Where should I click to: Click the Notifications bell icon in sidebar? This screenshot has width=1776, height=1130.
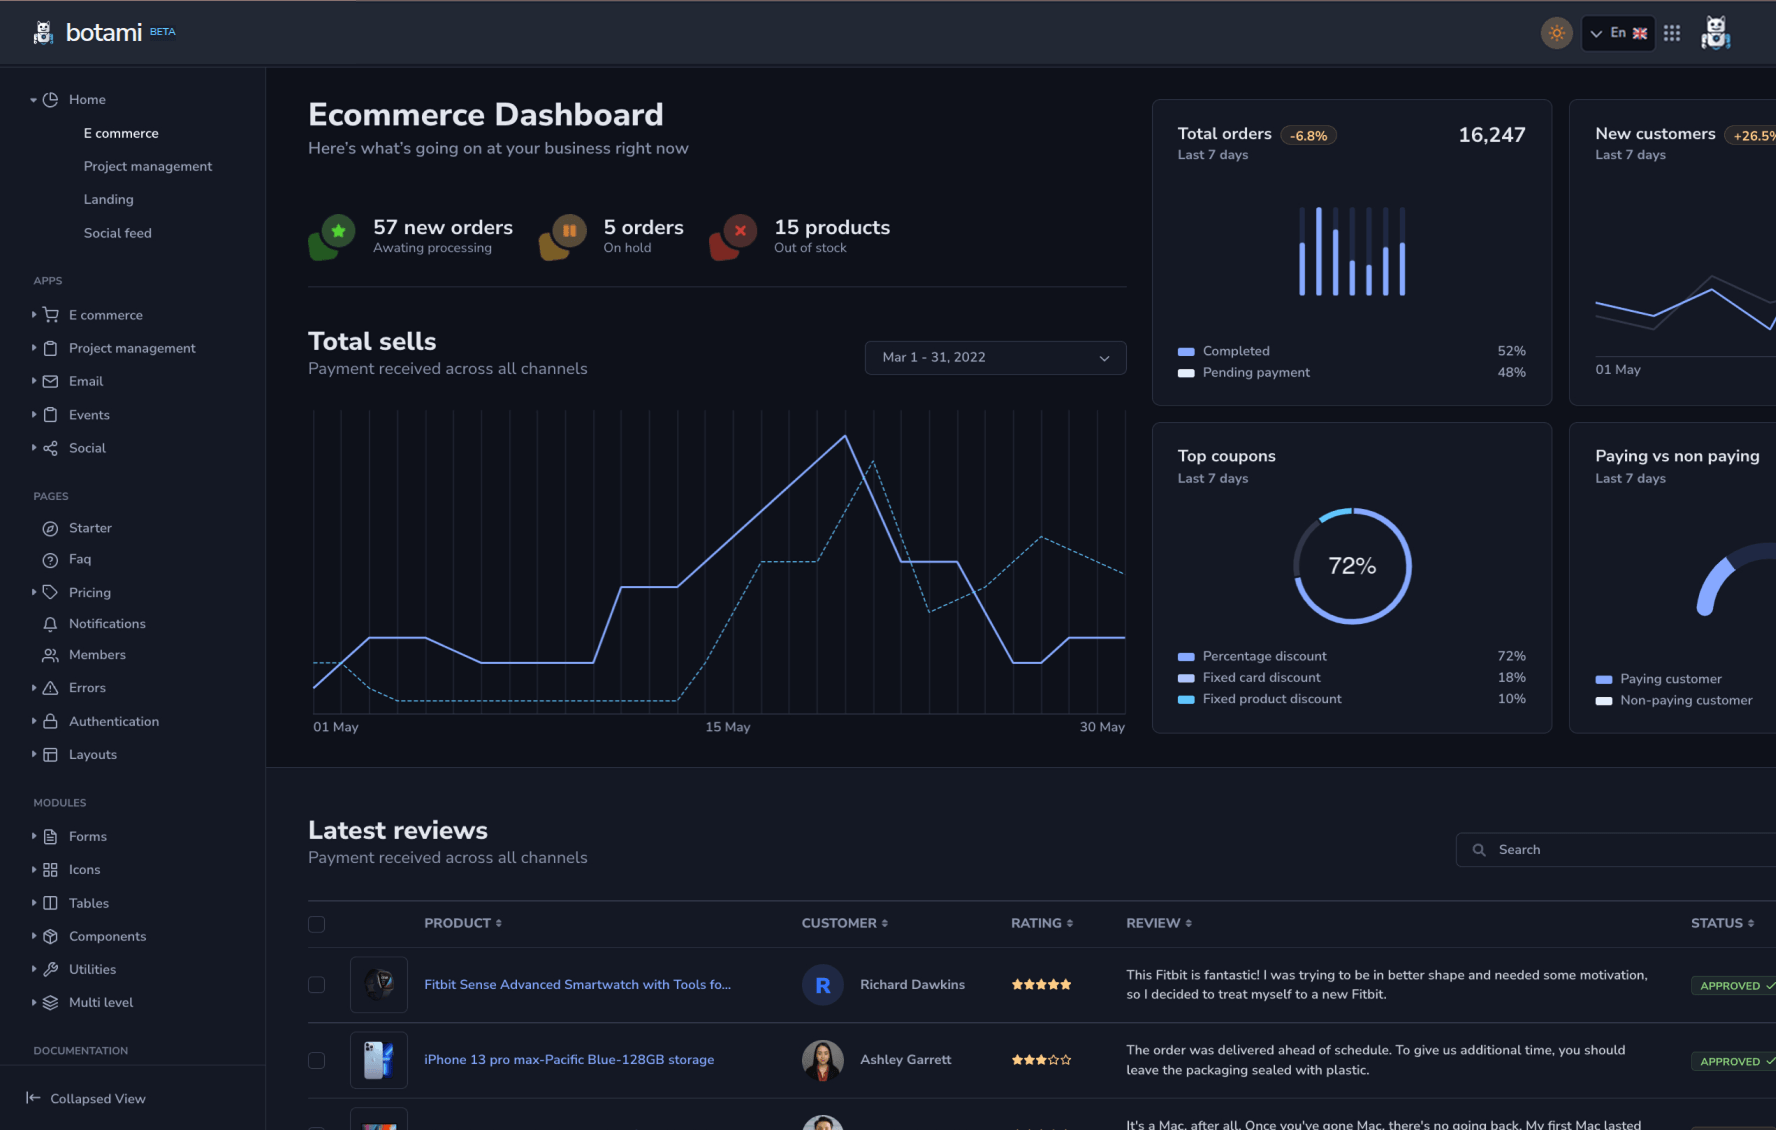point(50,624)
